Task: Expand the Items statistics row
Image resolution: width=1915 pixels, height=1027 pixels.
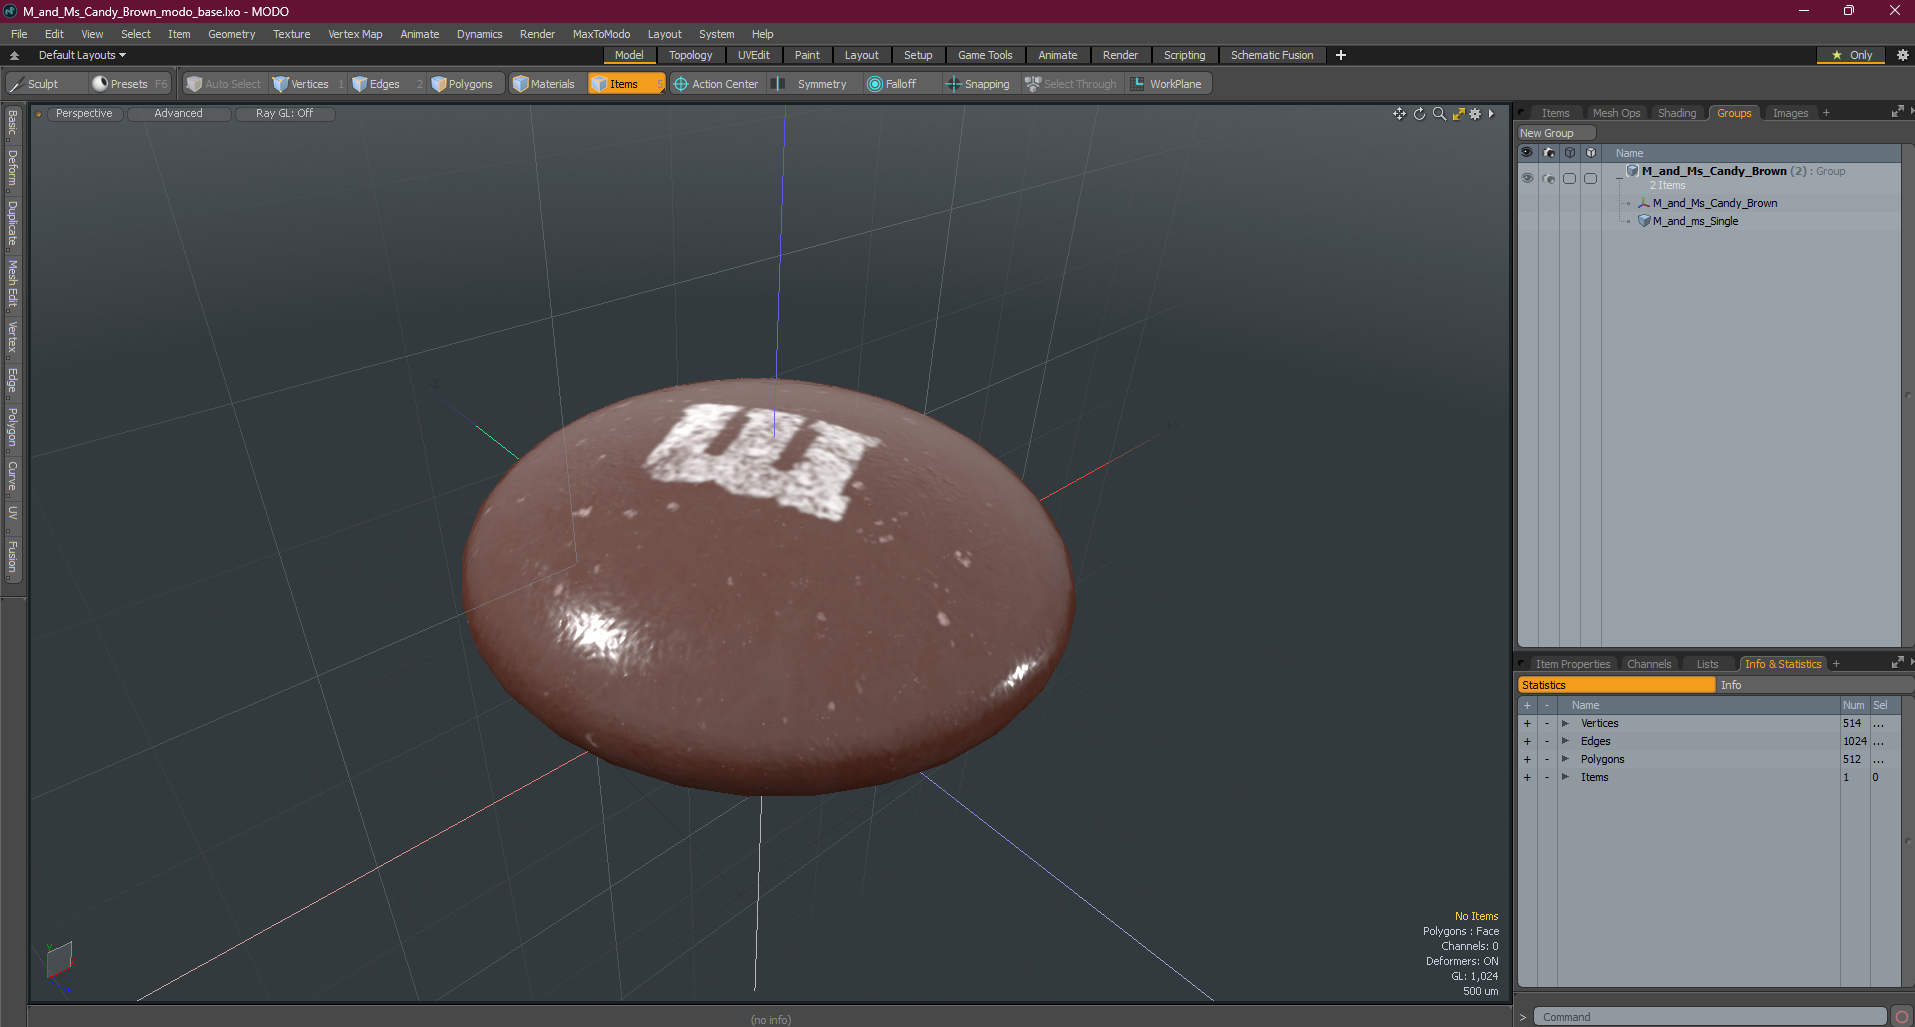Action: point(1565,777)
